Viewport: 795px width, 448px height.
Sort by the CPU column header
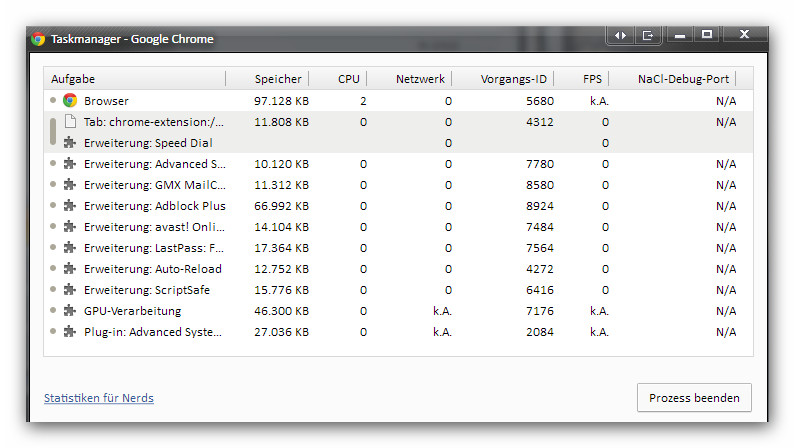tap(338, 79)
